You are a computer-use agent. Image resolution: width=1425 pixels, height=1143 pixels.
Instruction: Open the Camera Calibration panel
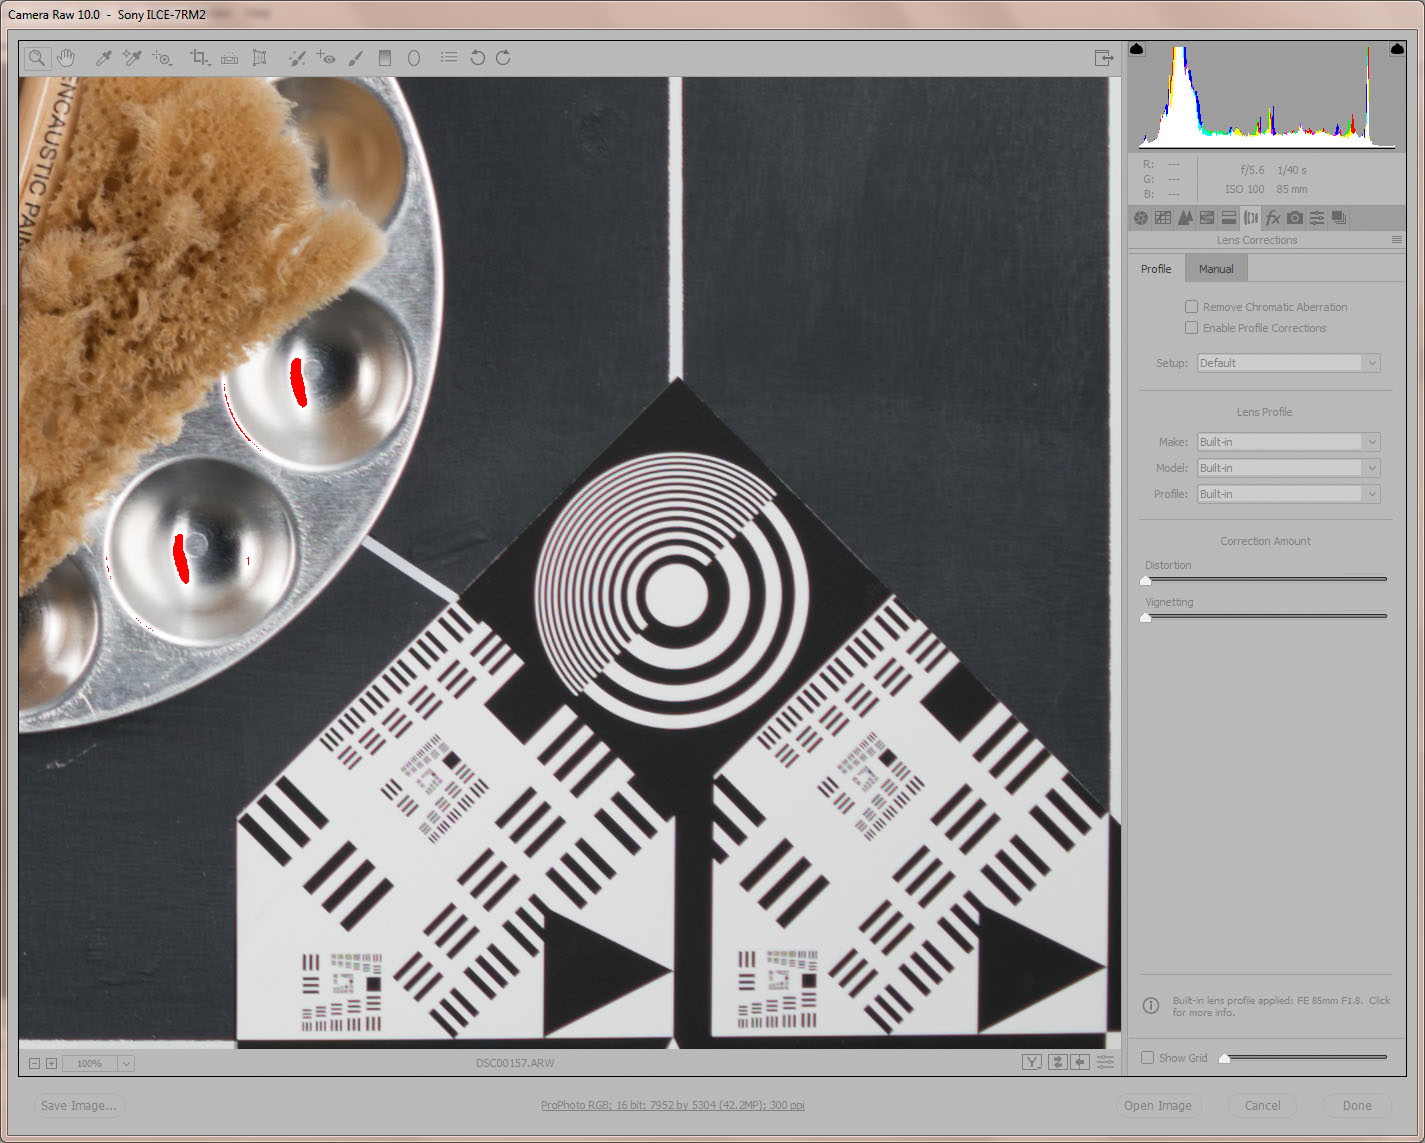point(1295,218)
